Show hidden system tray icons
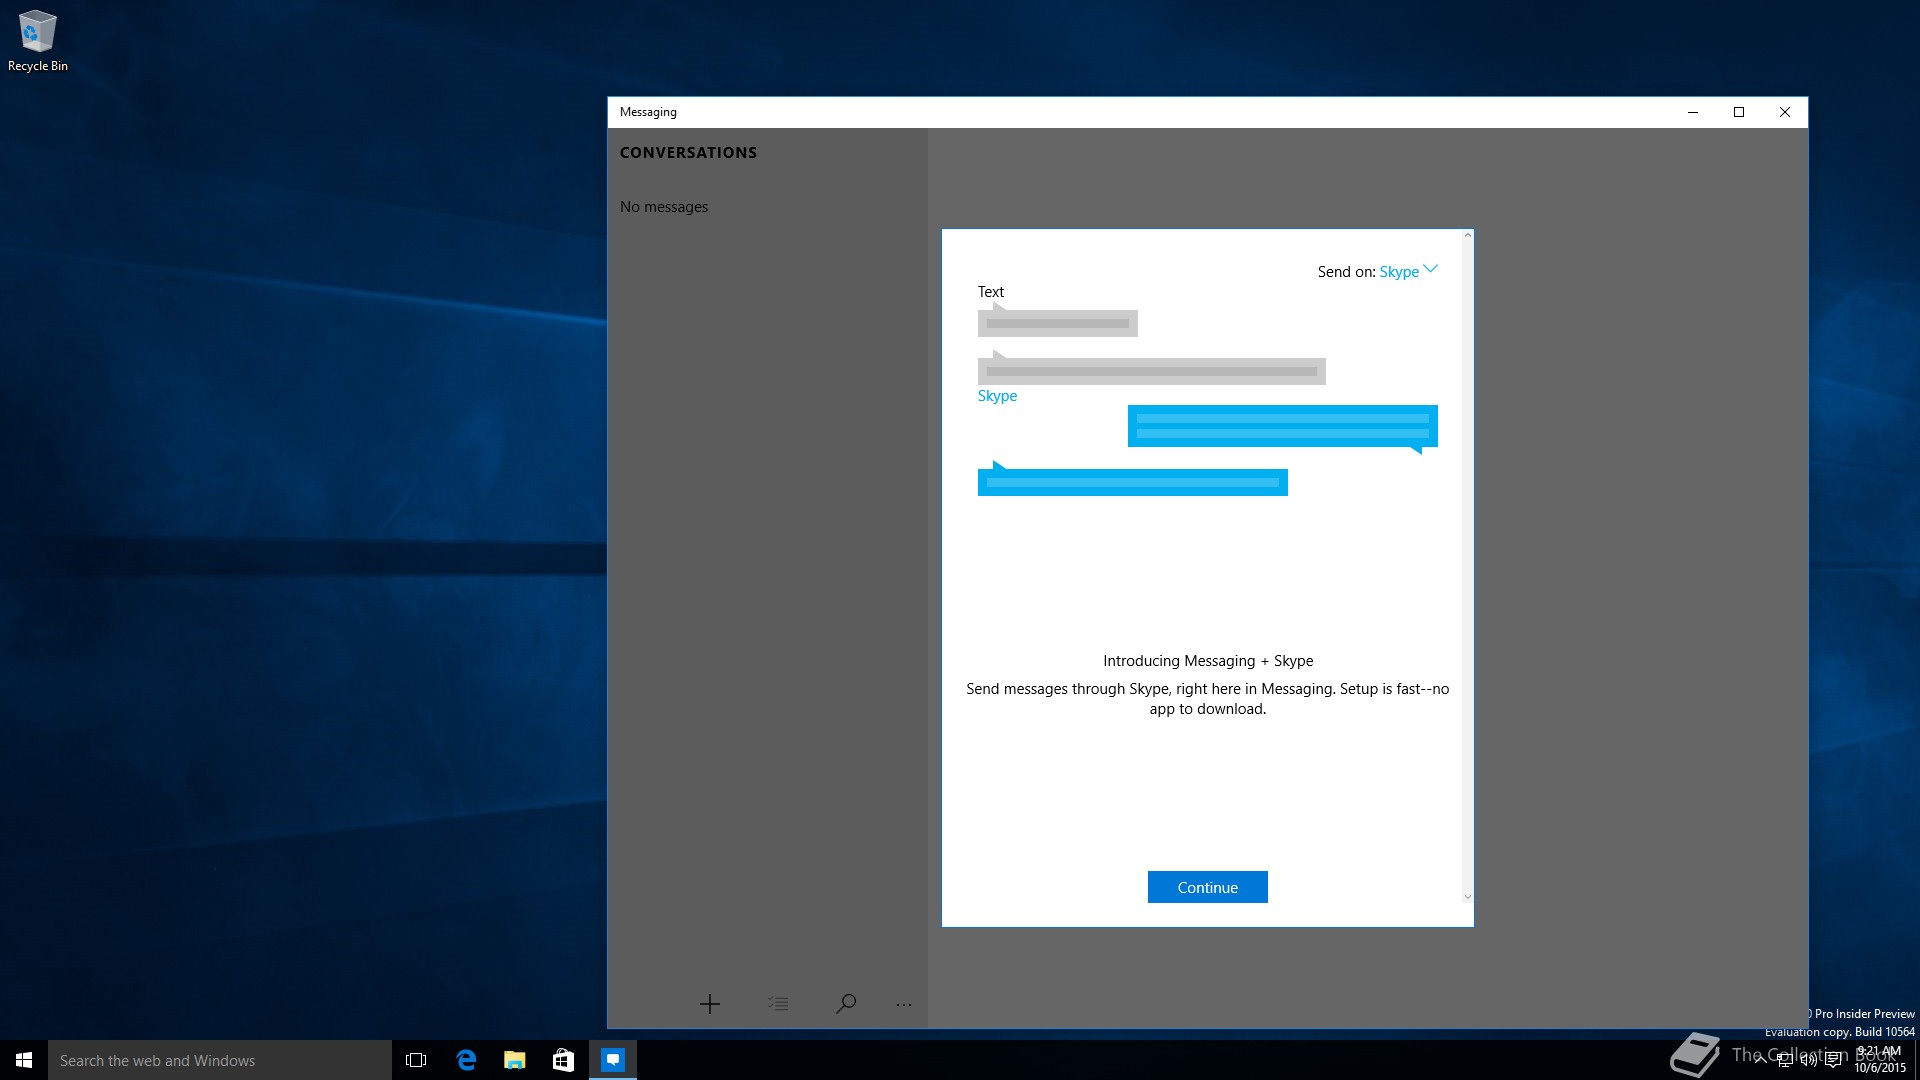This screenshot has height=1080, width=1920. point(1761,1060)
